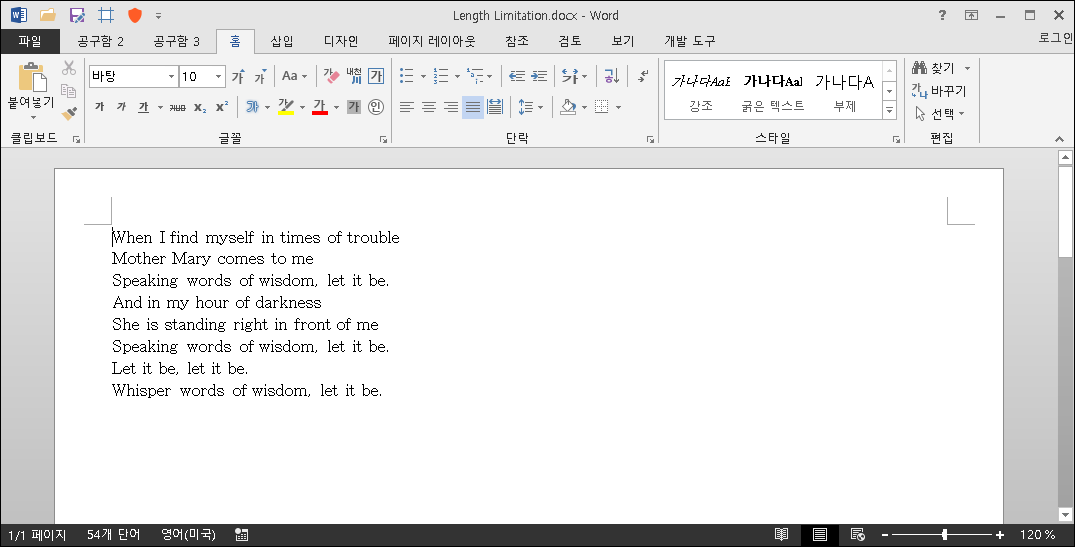1075x547 pixels.
Task: Show paragraph marks with pilcrow icon
Action: (x=642, y=76)
